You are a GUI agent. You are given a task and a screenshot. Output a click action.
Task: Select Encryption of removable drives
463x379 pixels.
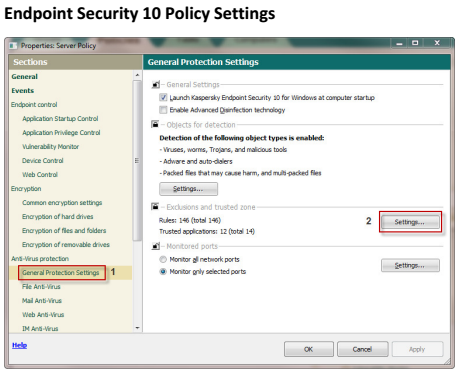(x=66, y=245)
